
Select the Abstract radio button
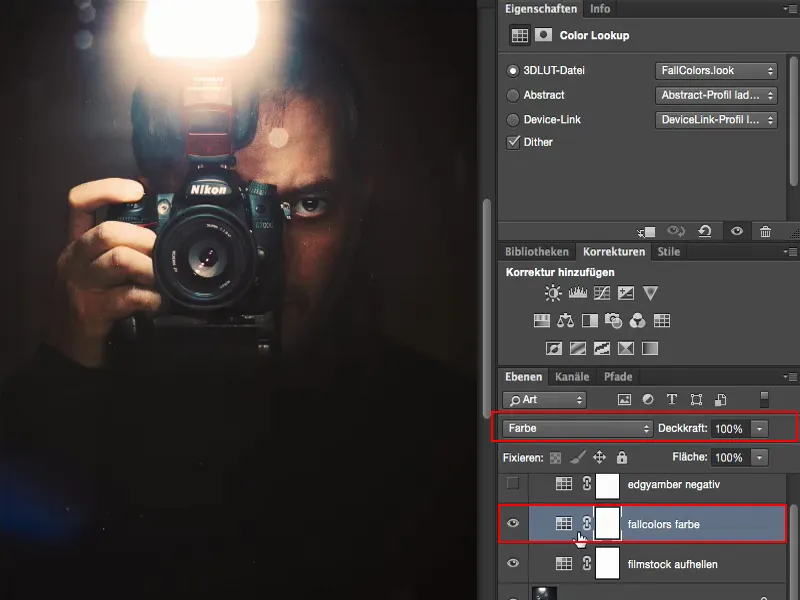coord(513,95)
